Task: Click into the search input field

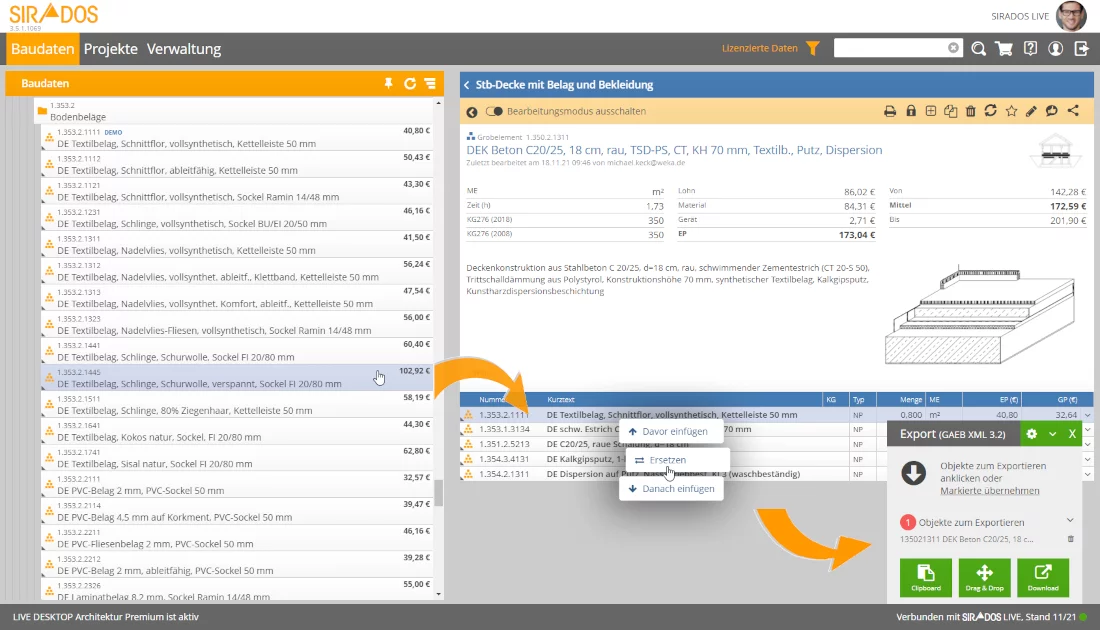Action: (890, 48)
